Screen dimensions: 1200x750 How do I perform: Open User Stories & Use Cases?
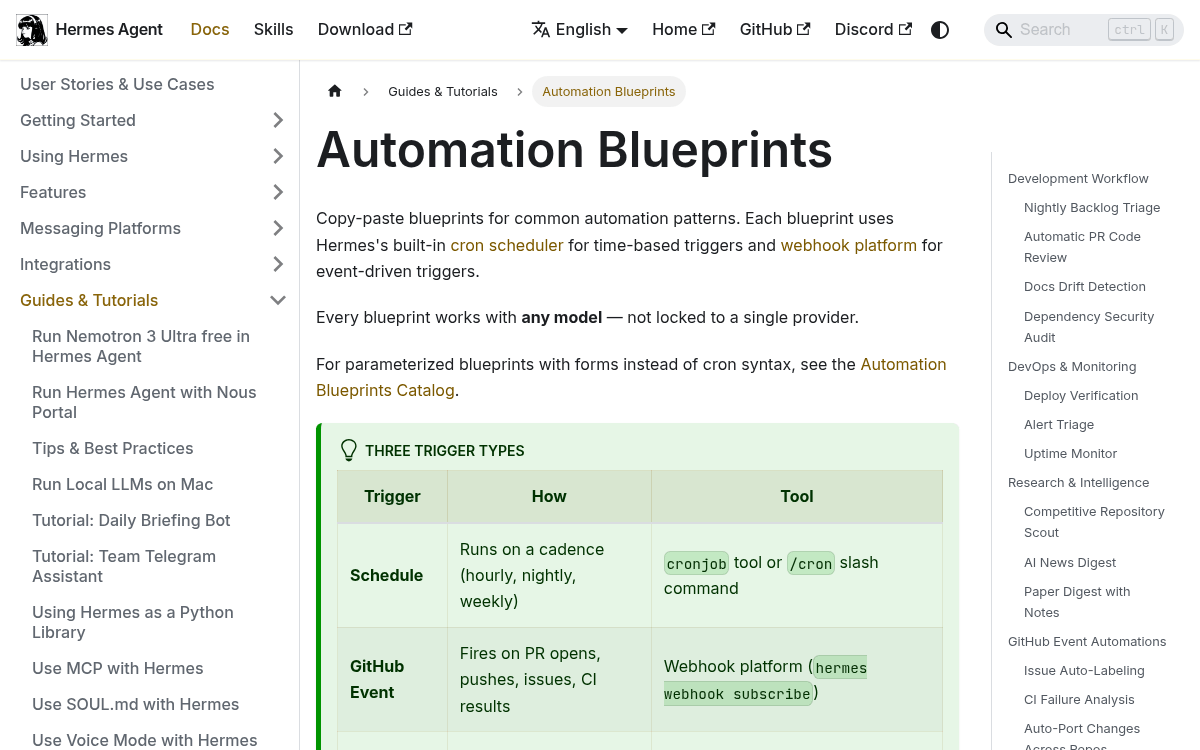click(x=117, y=84)
